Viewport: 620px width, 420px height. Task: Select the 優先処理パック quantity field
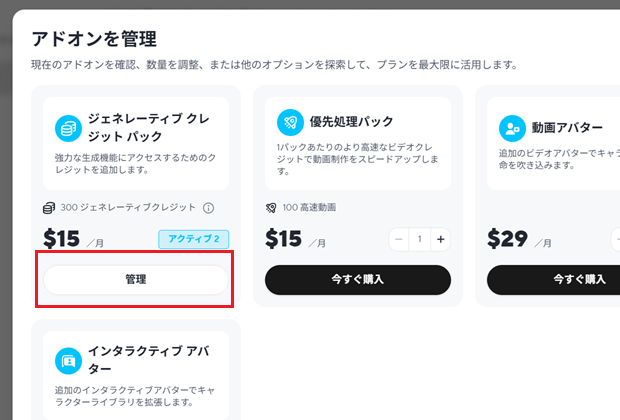coord(420,239)
